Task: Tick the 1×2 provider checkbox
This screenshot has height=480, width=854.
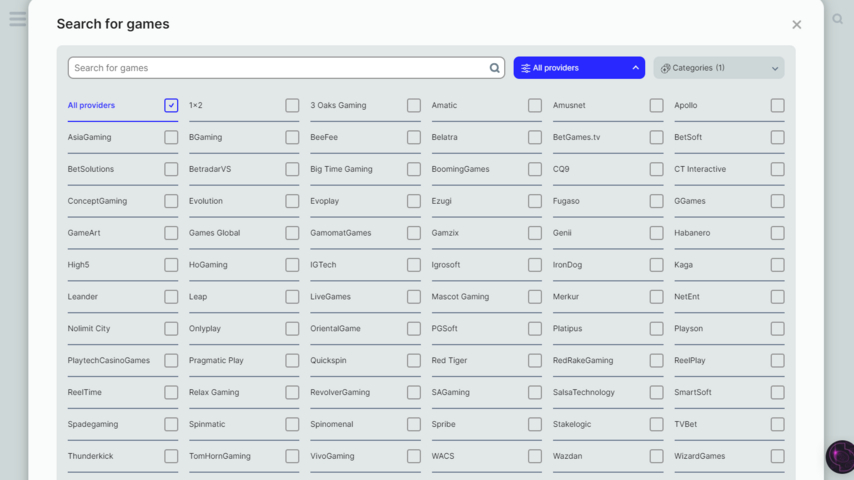Action: click(292, 105)
